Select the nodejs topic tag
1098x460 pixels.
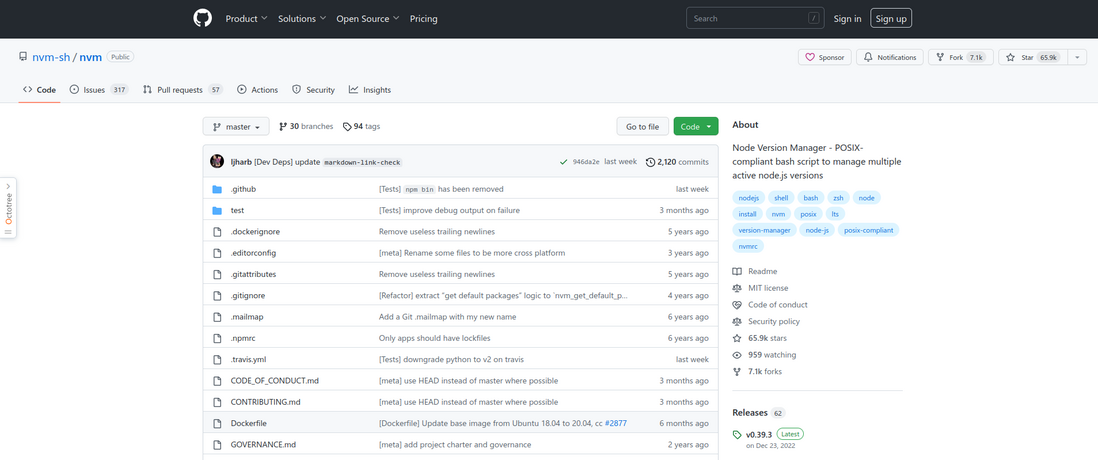[749, 198]
